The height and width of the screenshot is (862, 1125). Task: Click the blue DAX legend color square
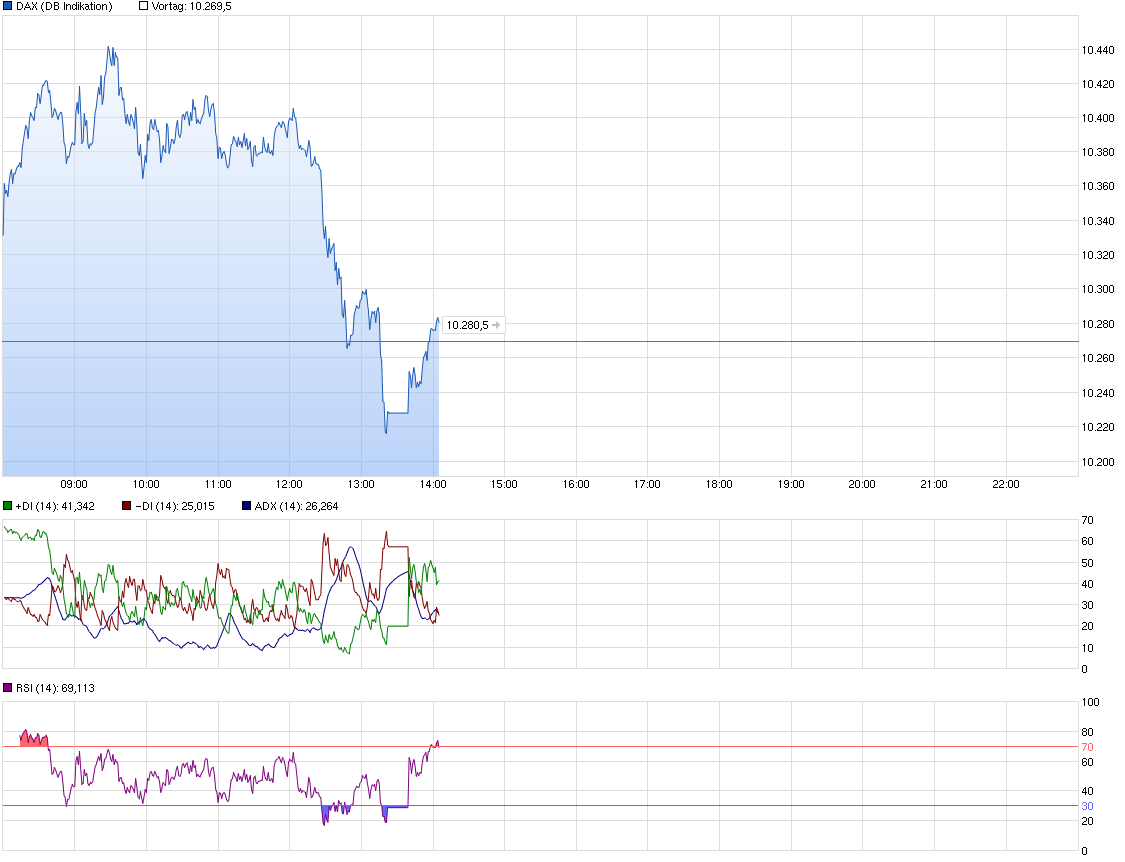[x=7, y=5]
